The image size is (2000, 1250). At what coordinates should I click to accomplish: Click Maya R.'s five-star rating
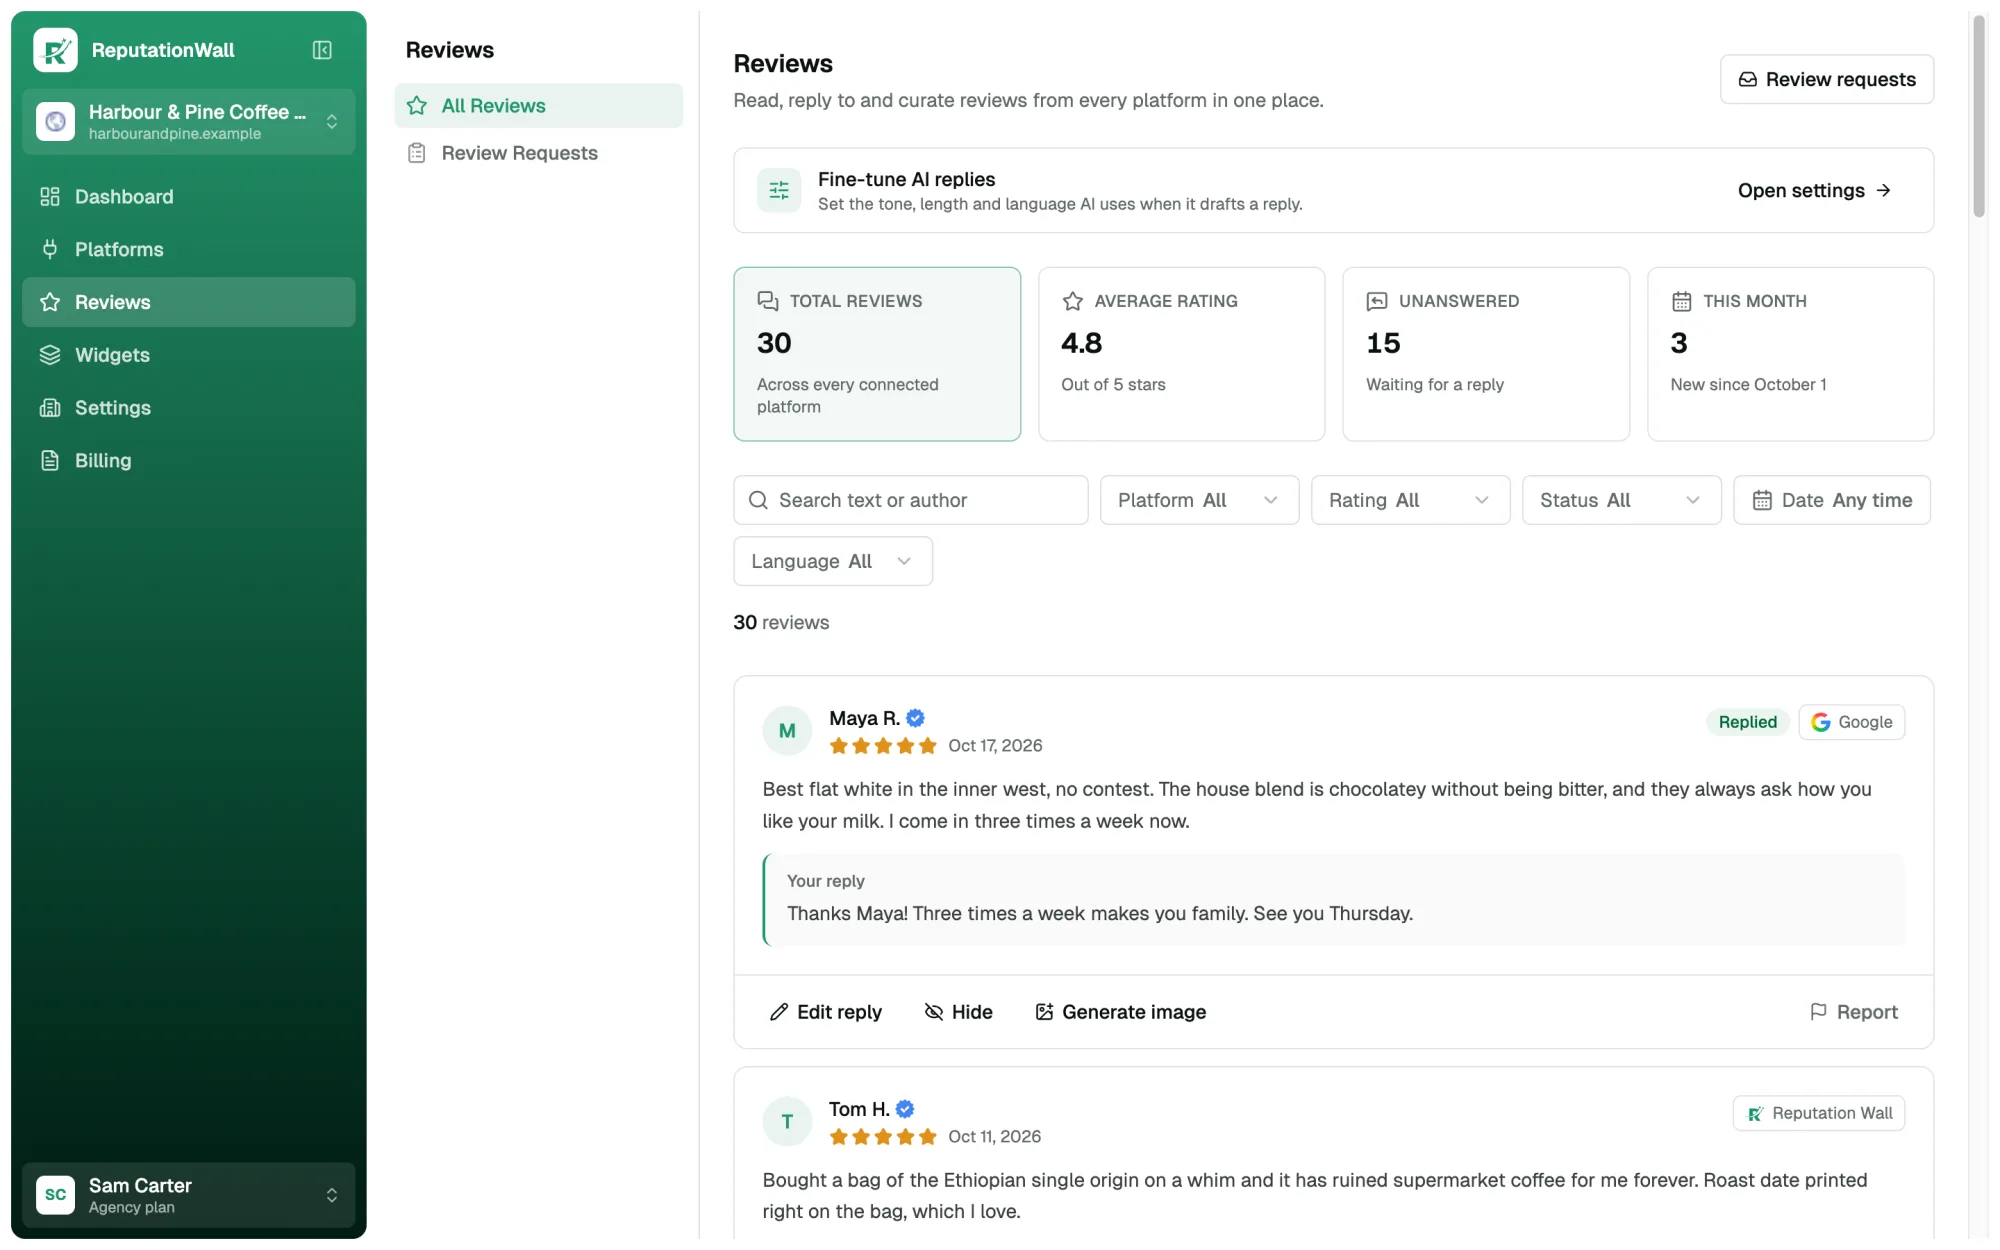(883, 746)
